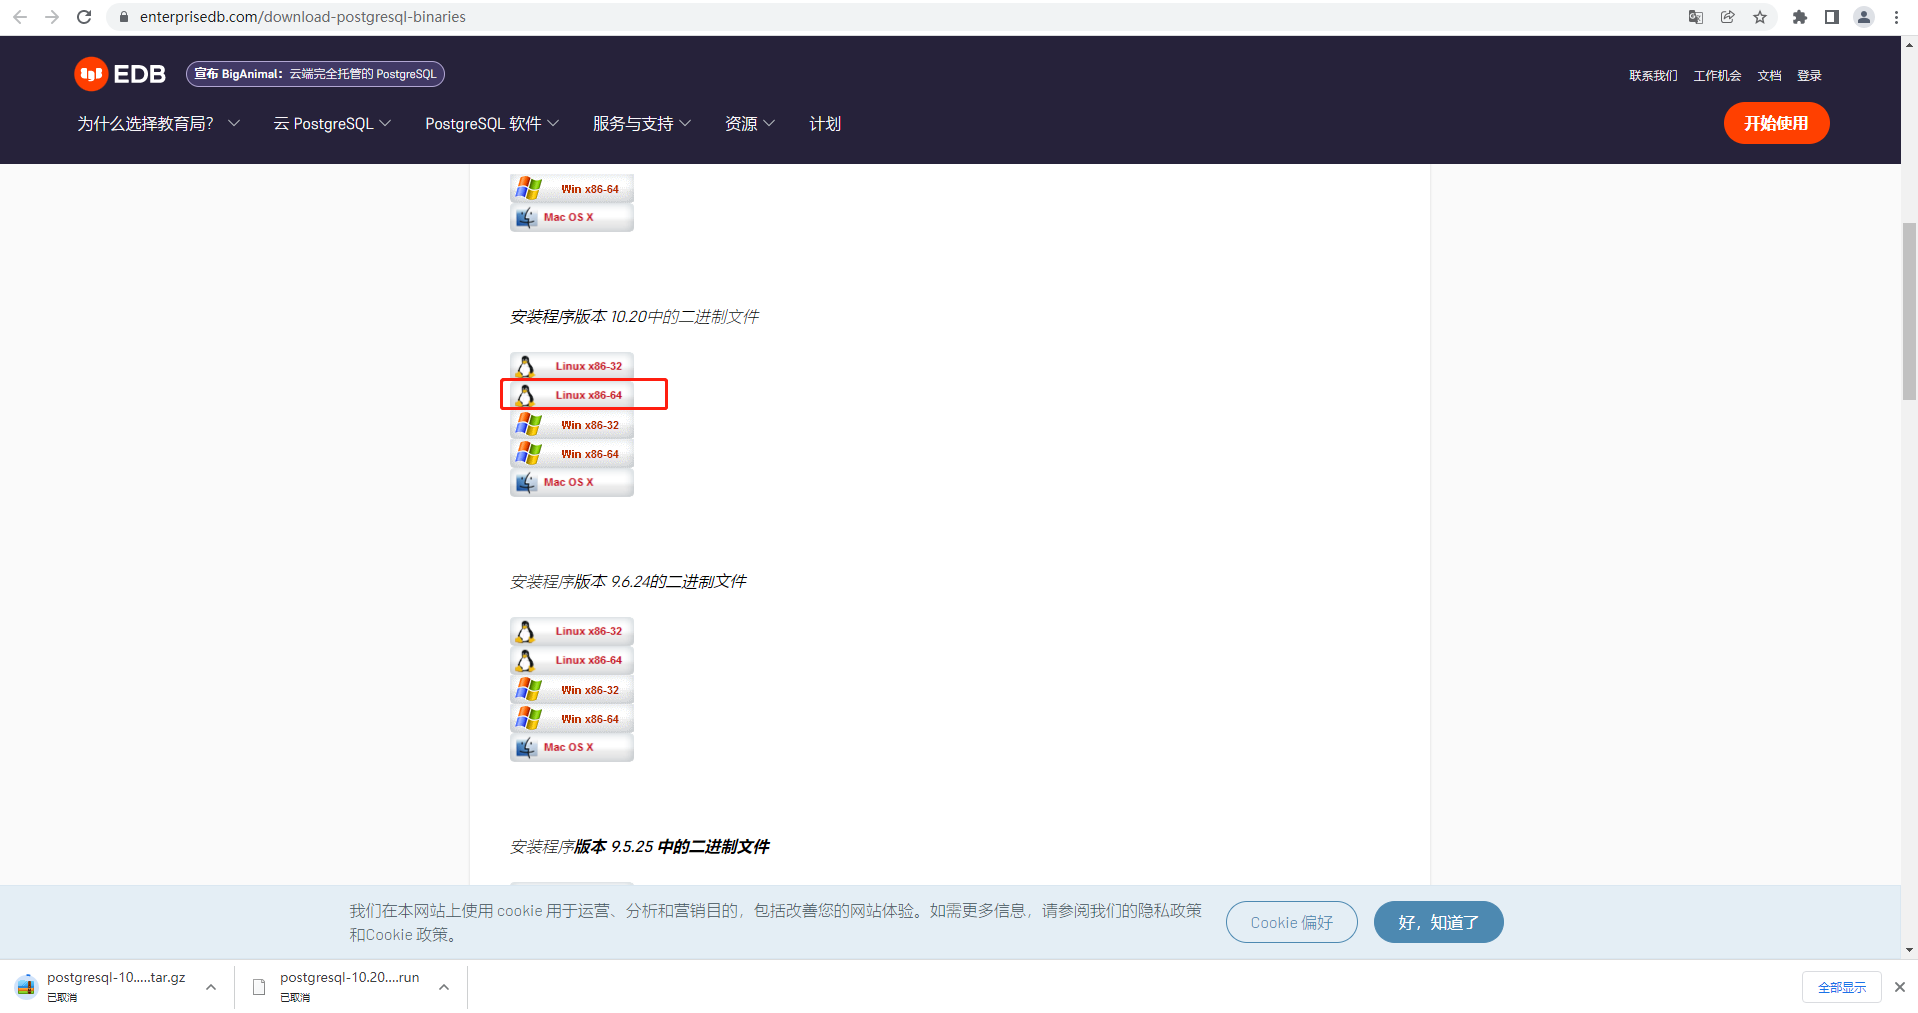Click the 文档 link
Screen dimensions: 1918x1013
pos(1768,75)
